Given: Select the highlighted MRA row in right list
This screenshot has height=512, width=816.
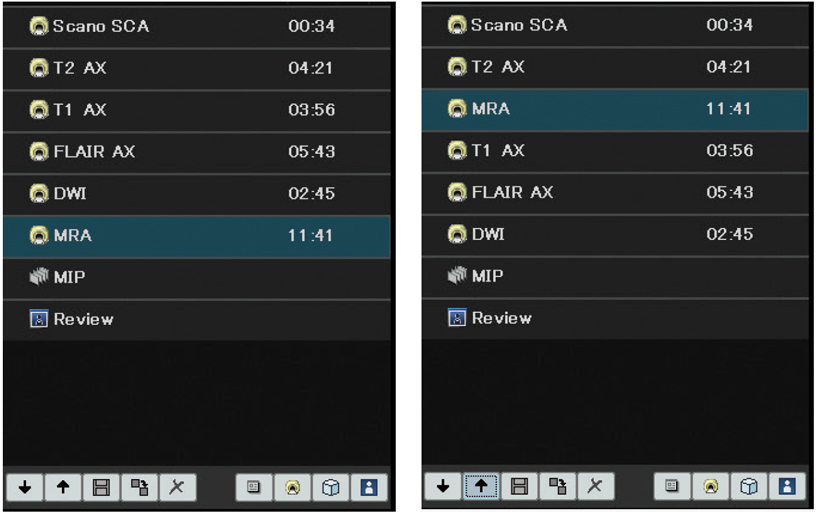Looking at the screenshot, I should [x=613, y=108].
